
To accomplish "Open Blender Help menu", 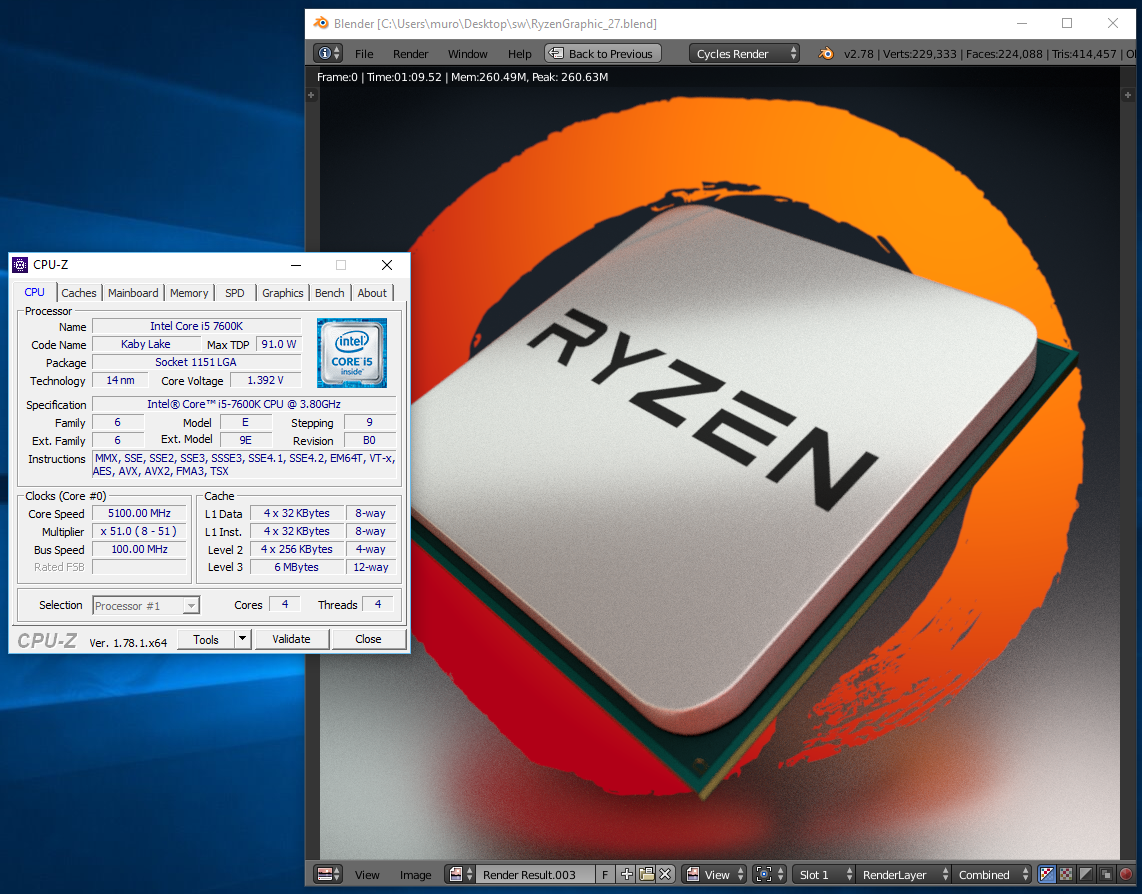I will point(519,54).
